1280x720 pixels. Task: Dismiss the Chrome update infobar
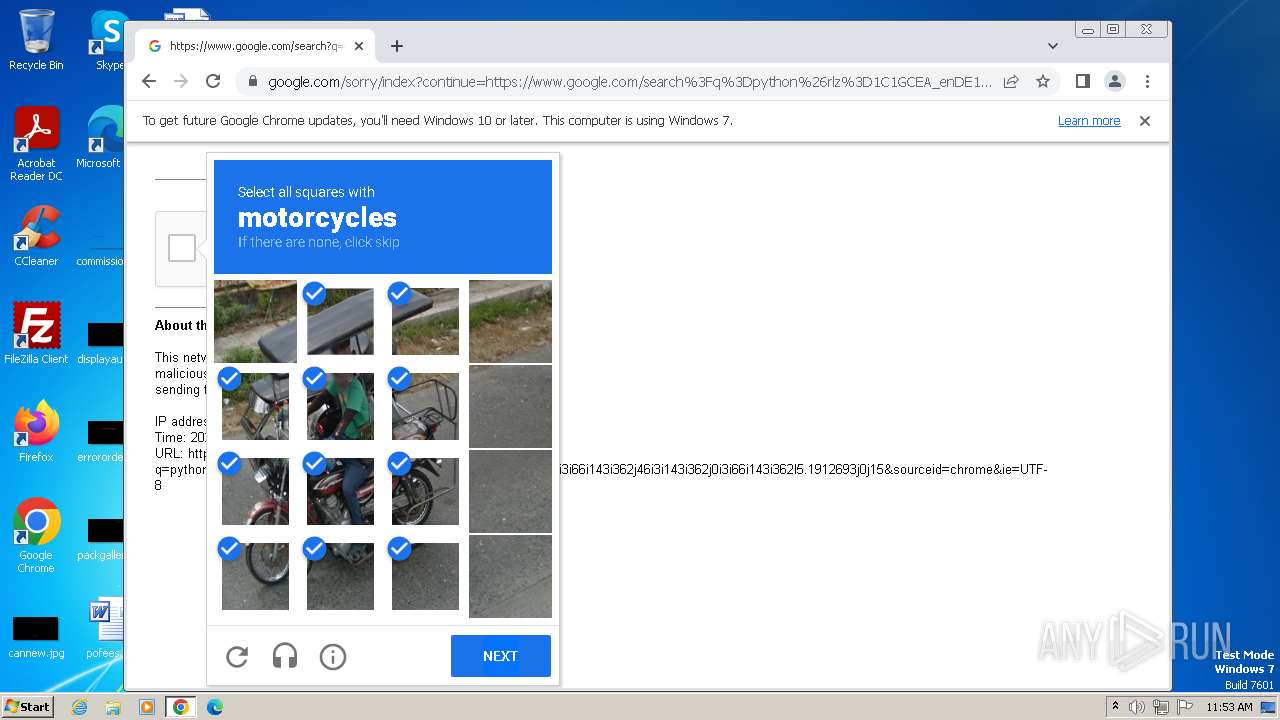1145,121
